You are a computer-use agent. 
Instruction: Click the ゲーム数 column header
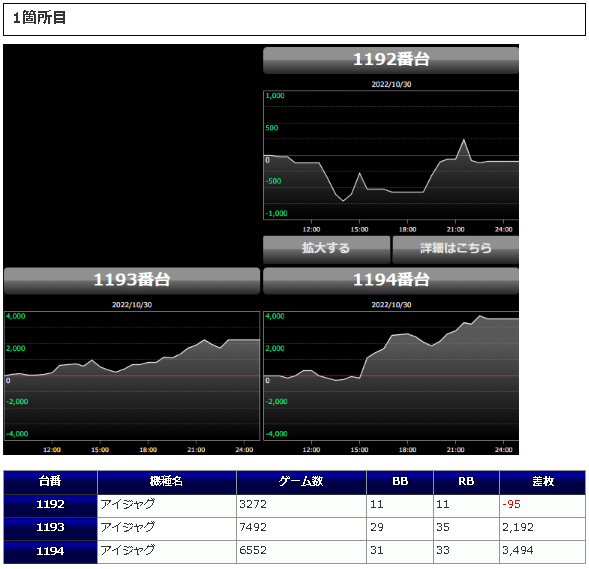pos(301,482)
